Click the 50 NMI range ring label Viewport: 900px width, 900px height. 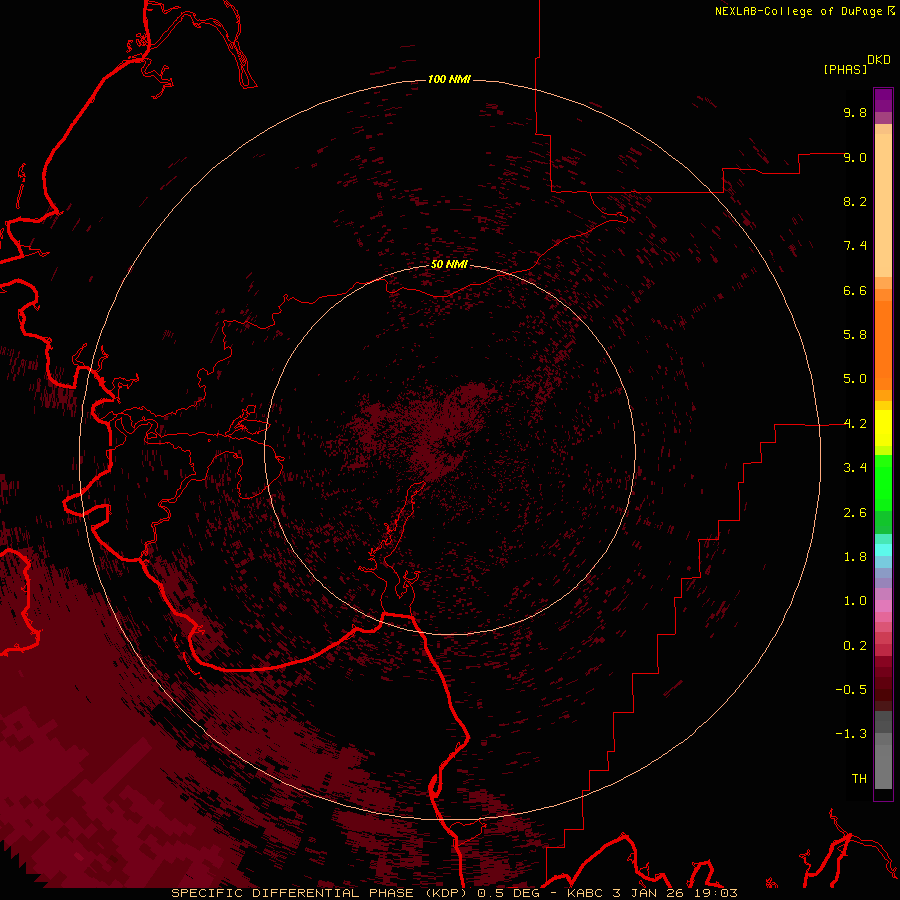449,264
